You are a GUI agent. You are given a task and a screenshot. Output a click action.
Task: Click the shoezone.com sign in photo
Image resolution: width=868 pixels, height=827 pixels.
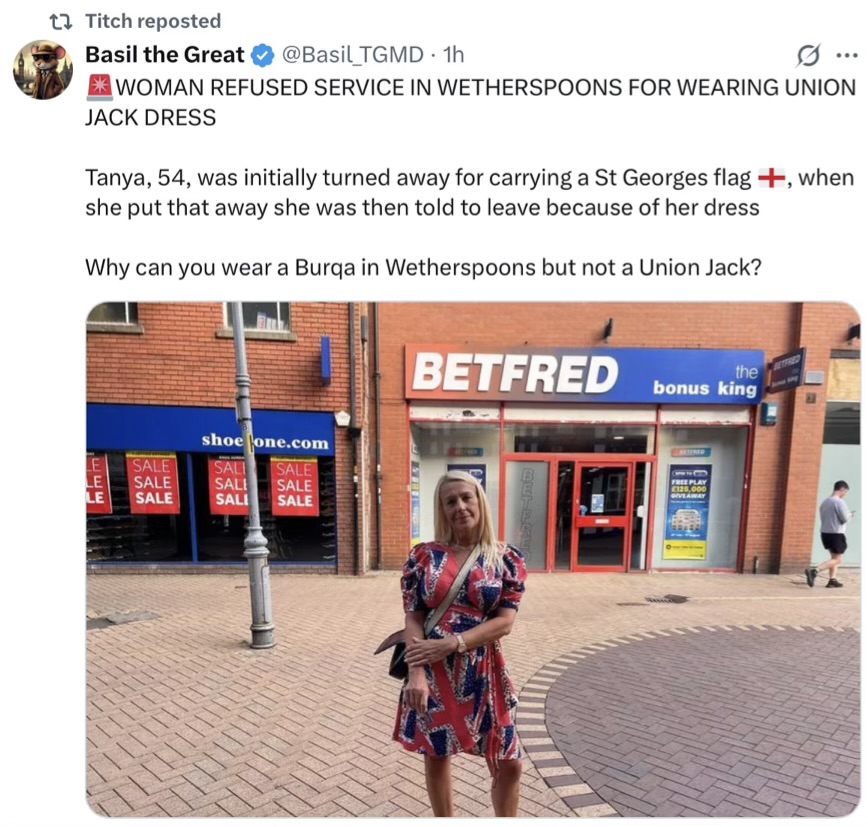265,441
